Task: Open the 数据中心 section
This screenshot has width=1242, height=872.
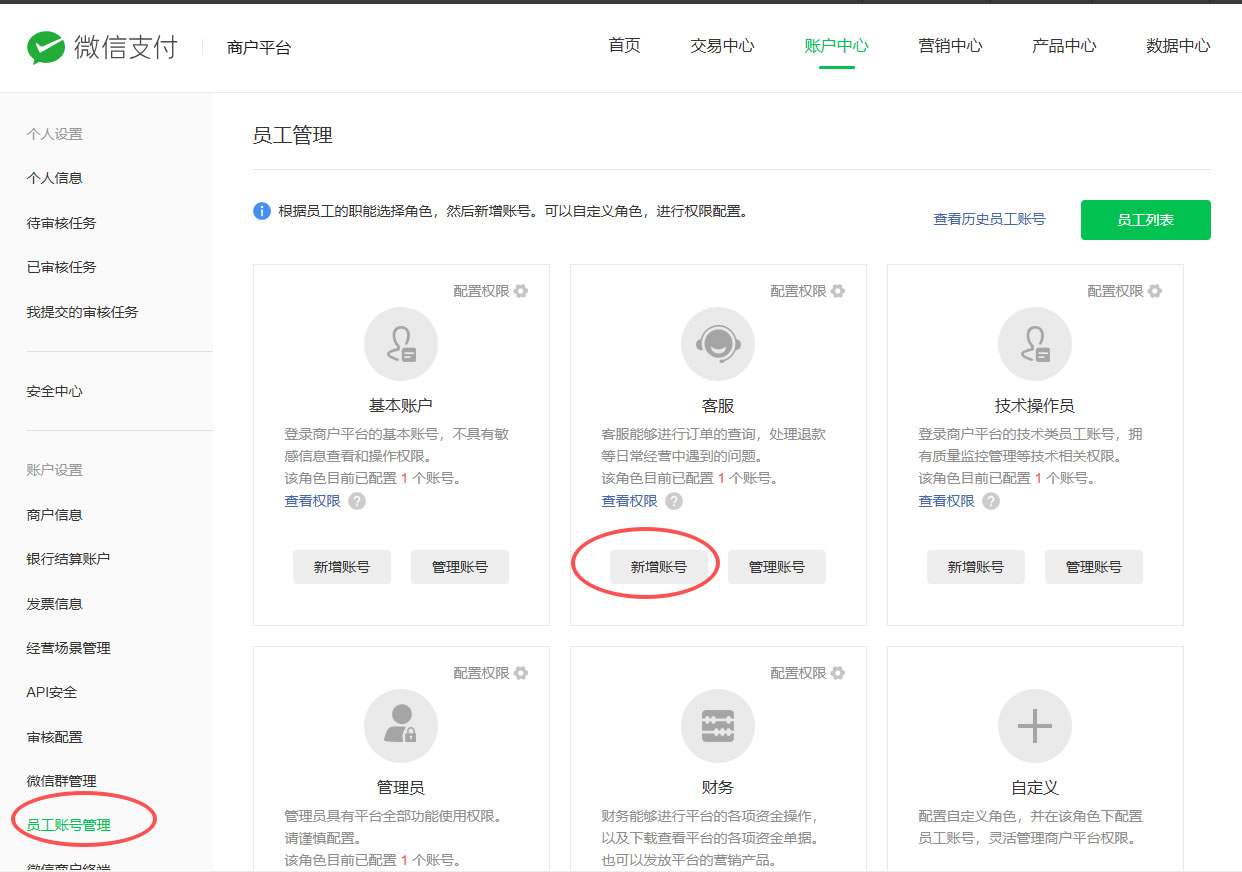Action: tap(1177, 45)
